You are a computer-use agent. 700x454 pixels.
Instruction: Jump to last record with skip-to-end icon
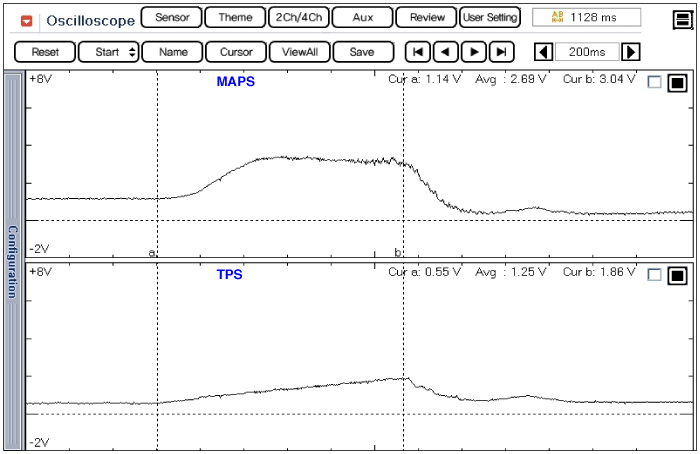pos(502,52)
